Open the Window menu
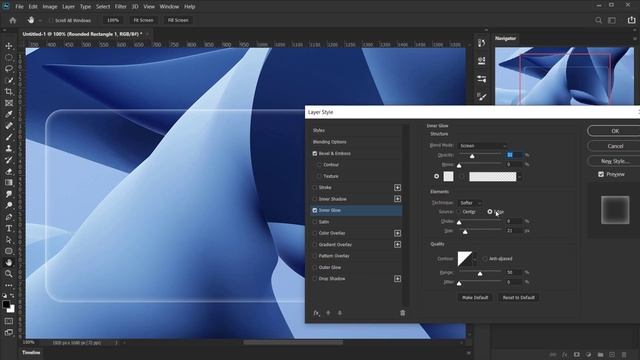The height and width of the screenshot is (360, 640). pos(169,7)
